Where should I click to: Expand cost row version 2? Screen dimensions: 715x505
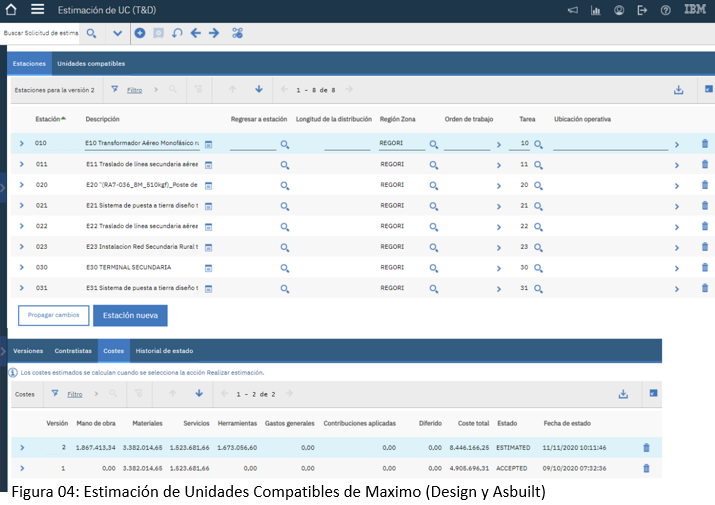(22, 448)
